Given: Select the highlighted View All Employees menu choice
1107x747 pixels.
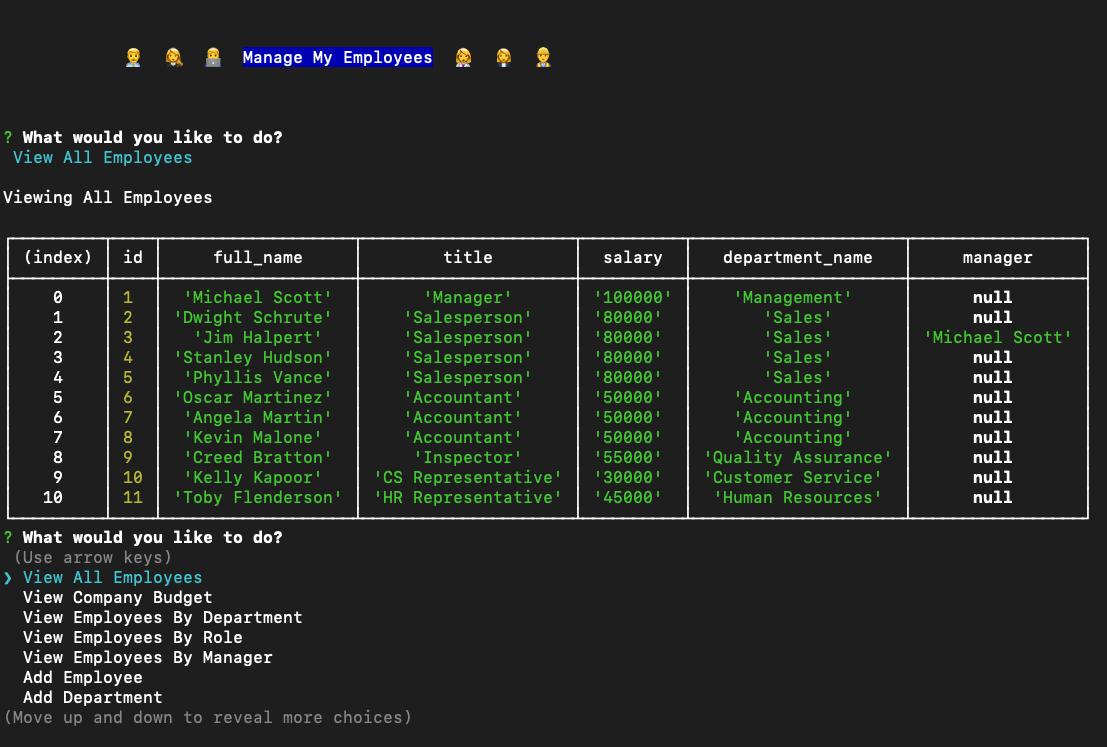Looking at the screenshot, I should click(x=112, y=578).
